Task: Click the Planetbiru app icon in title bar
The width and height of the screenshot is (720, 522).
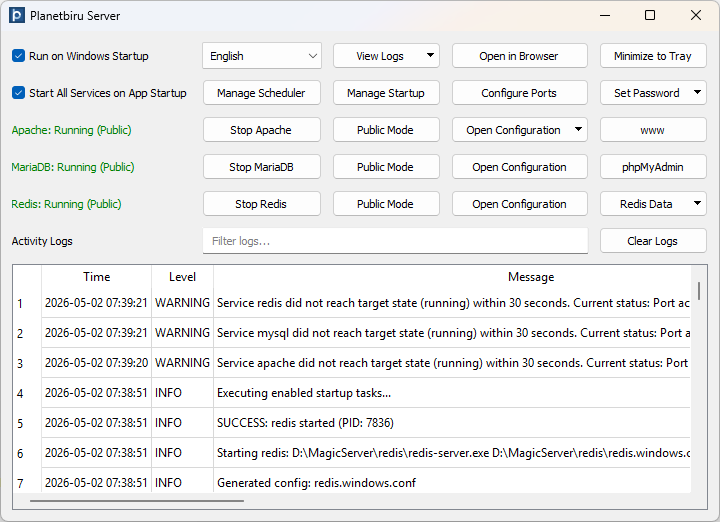Action: 17,15
